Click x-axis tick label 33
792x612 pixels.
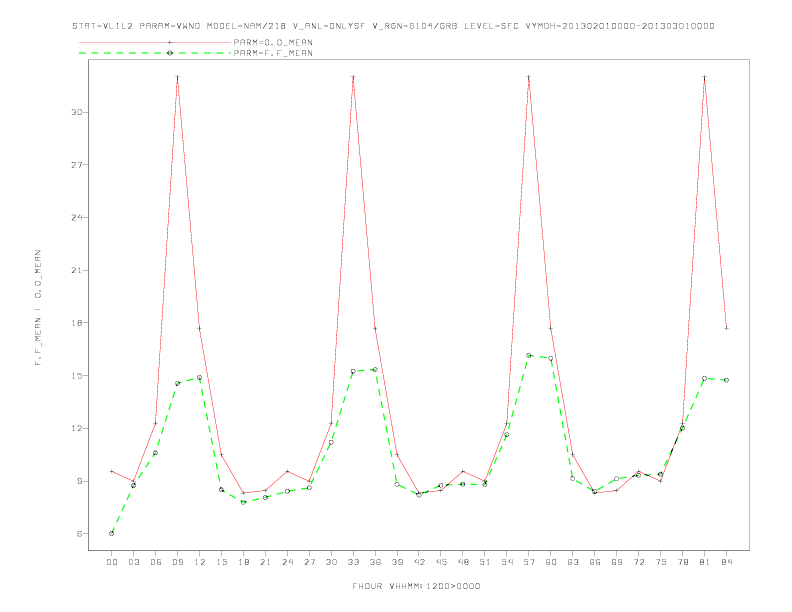pyautogui.click(x=353, y=562)
